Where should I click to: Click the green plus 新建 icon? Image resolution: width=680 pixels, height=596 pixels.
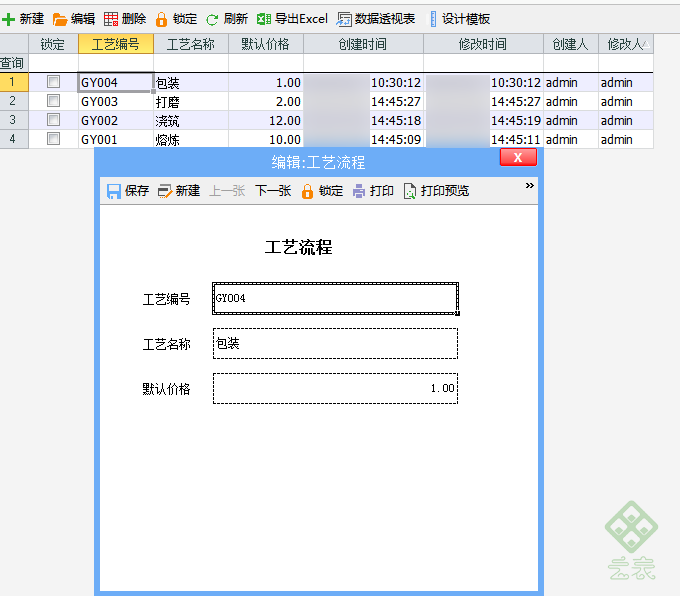(x=9, y=19)
